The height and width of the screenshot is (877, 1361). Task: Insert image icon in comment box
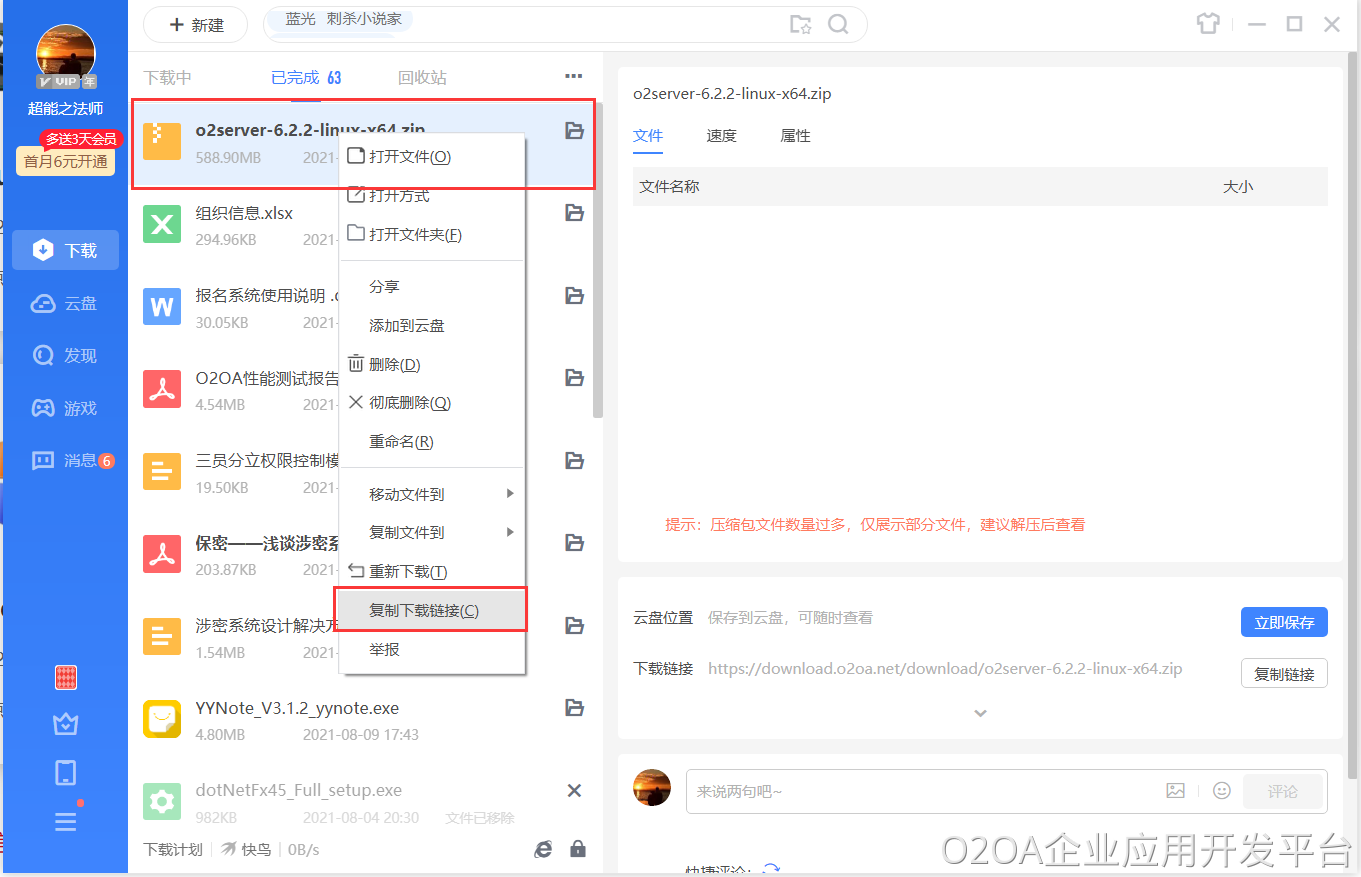pos(1175,791)
